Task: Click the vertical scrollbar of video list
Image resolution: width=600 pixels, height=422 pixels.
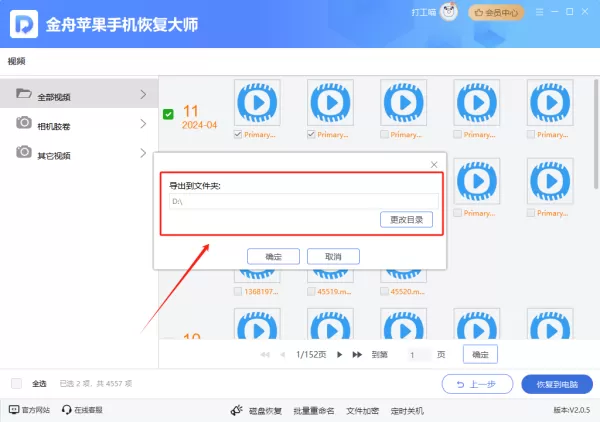Action: point(596,134)
